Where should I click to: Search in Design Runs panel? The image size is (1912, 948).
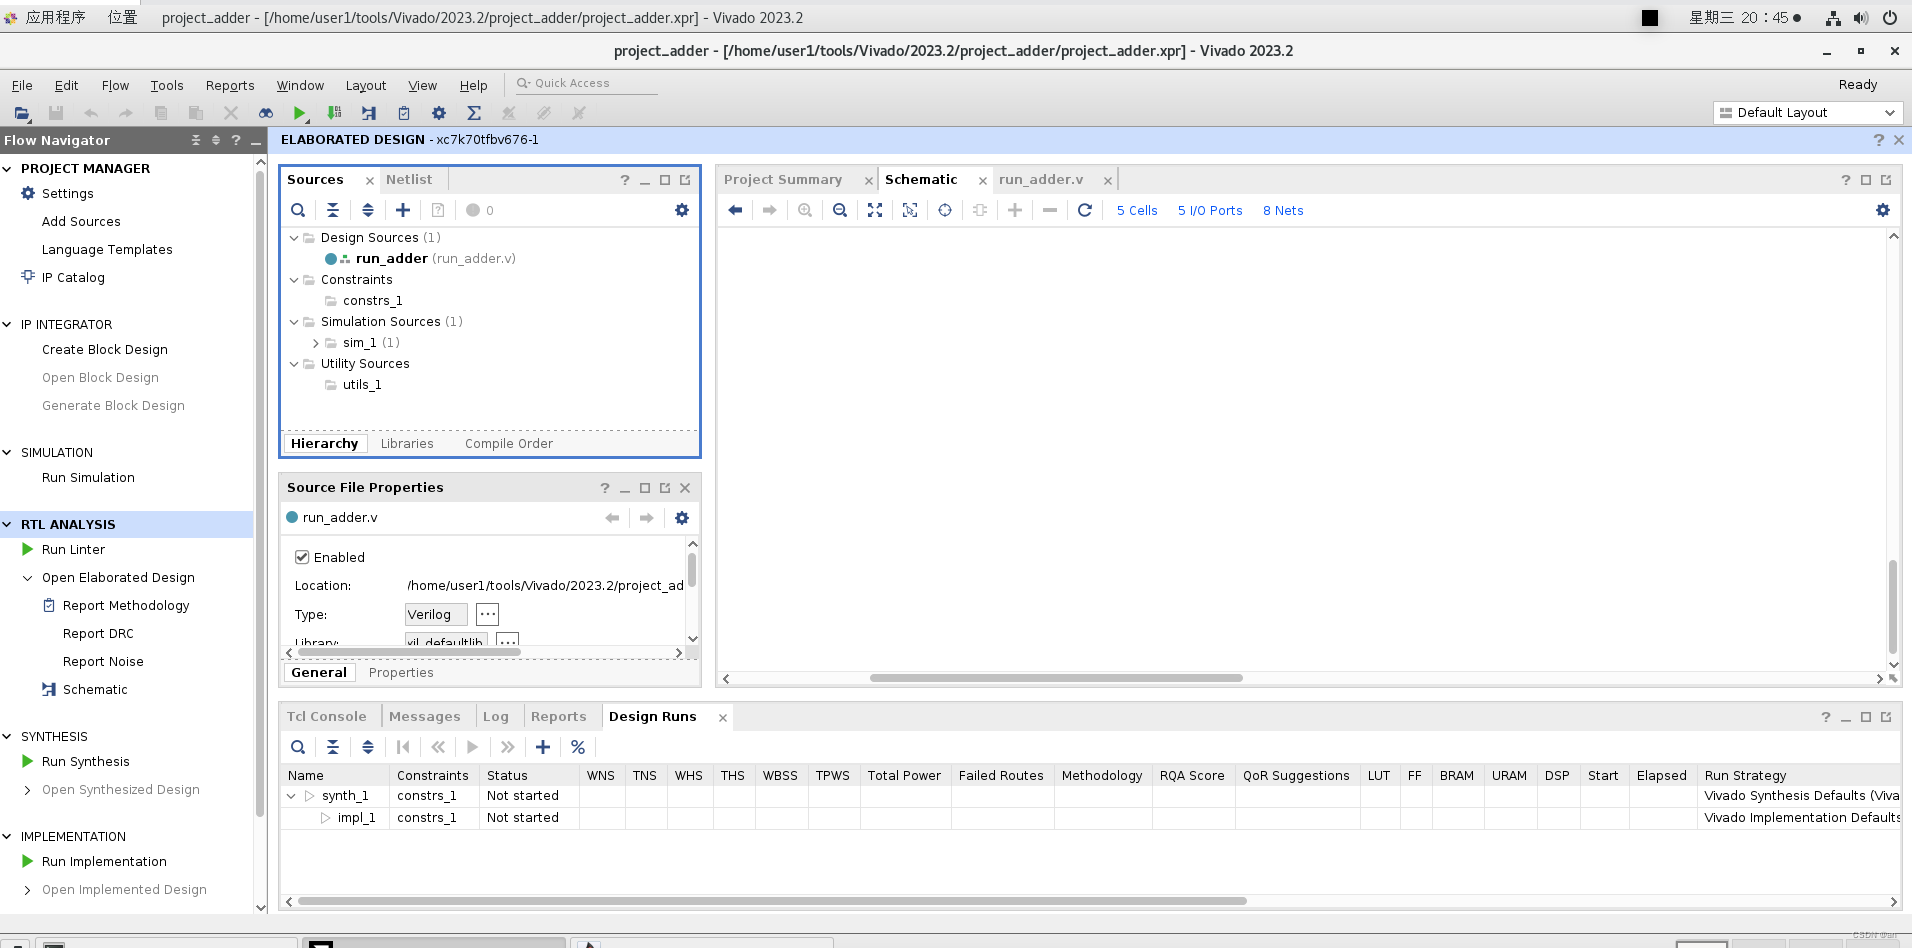pyautogui.click(x=298, y=747)
